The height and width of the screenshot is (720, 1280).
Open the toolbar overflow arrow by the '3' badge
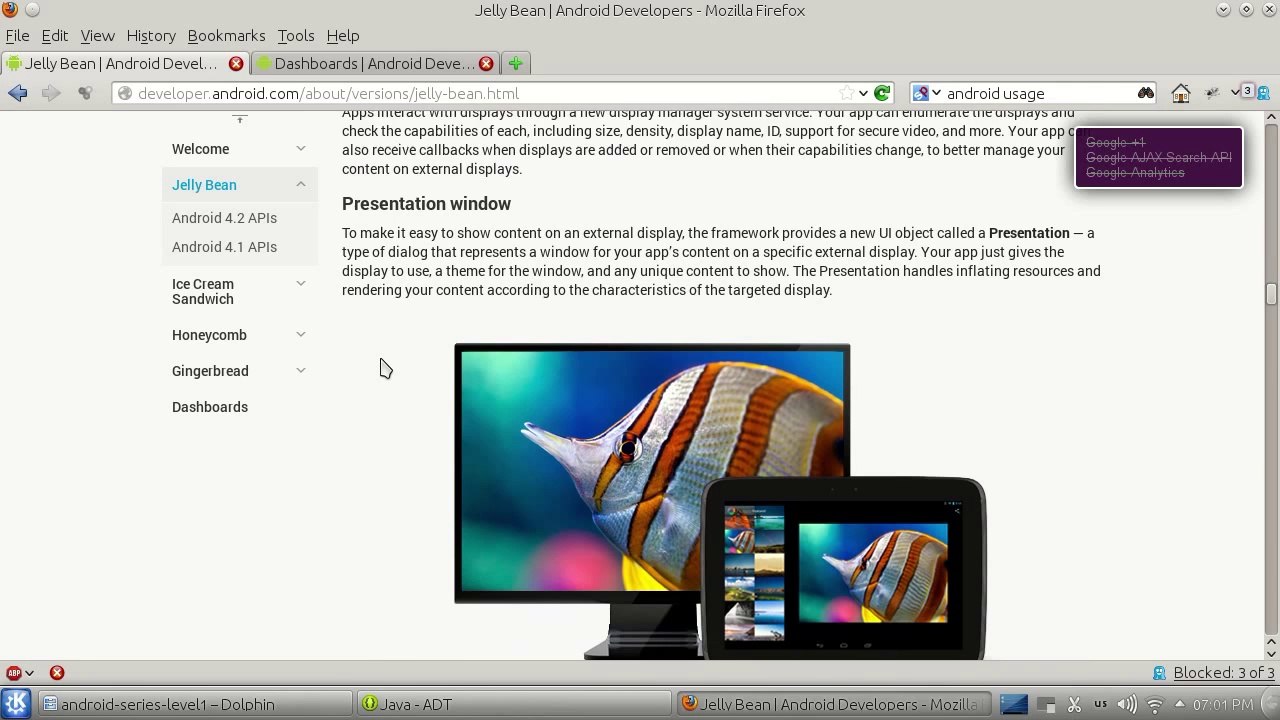tap(1235, 92)
